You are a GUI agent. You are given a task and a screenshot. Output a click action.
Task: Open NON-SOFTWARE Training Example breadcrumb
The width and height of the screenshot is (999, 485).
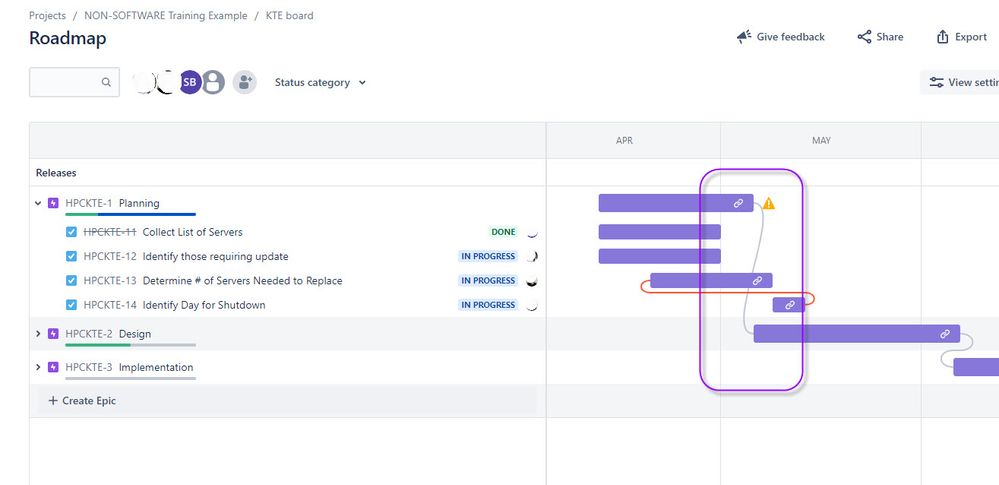click(166, 15)
